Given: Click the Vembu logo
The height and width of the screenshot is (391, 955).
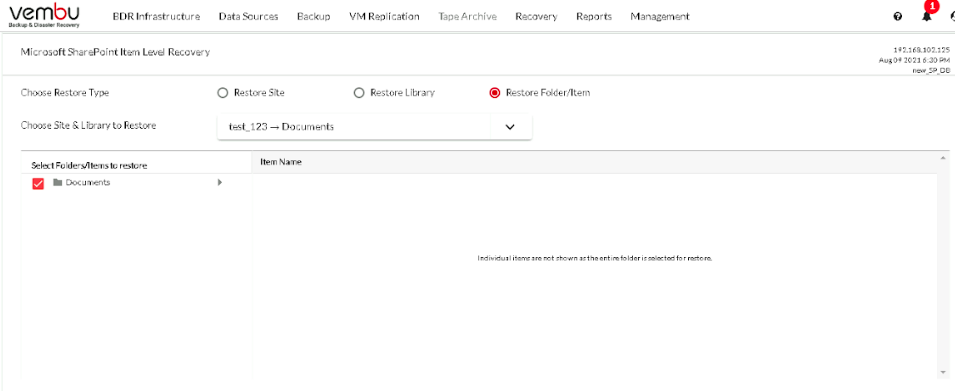Looking at the screenshot, I should (44, 15).
